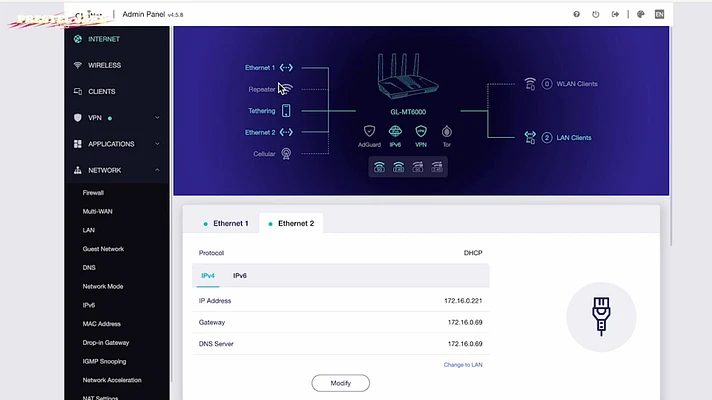Click the guest 2.4G Wi-Fi icon, fourth in row

point(437,167)
